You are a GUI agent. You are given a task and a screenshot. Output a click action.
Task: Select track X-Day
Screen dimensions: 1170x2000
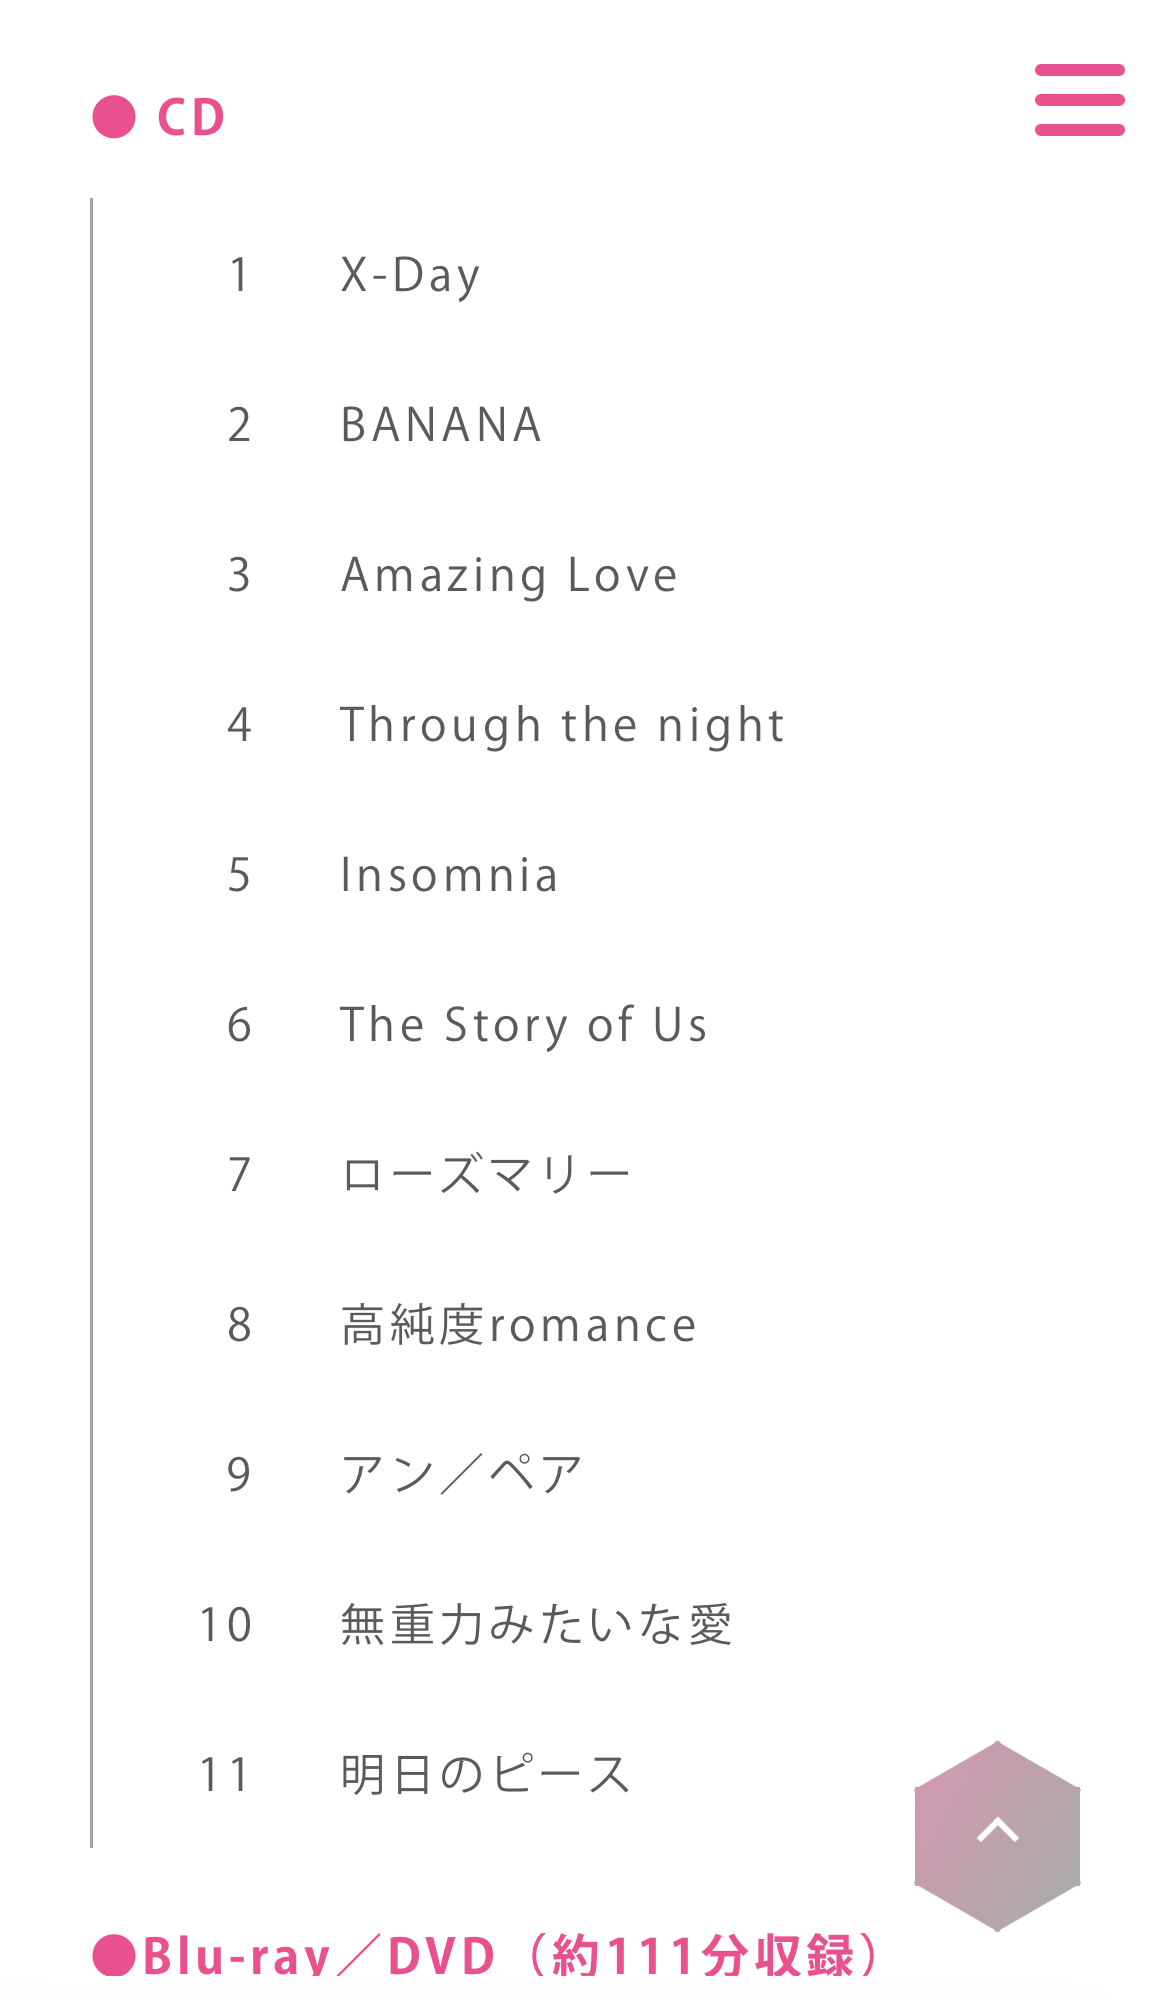(x=411, y=276)
